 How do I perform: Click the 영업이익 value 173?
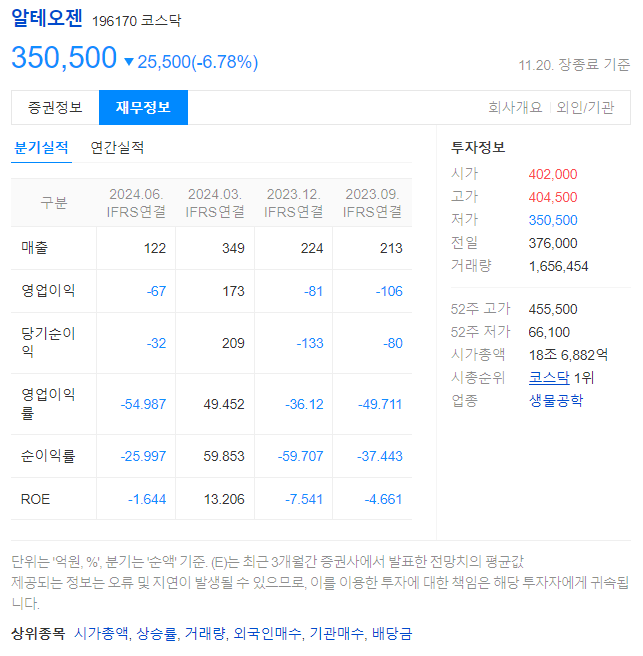point(233,291)
